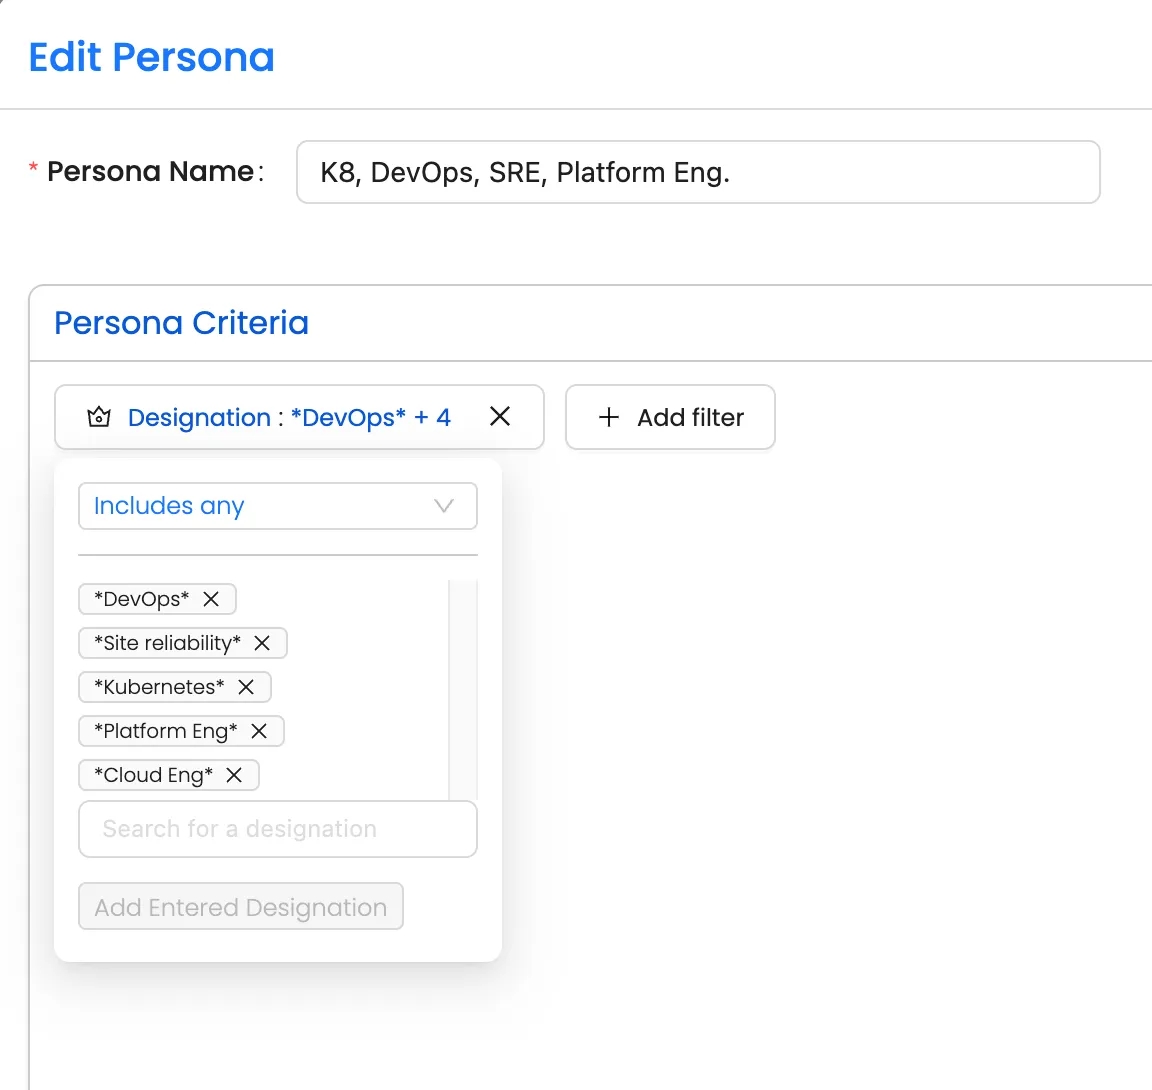Screen dimensions: 1152x1090
Task: Click the Edit Persona page heading
Action: click(x=151, y=57)
